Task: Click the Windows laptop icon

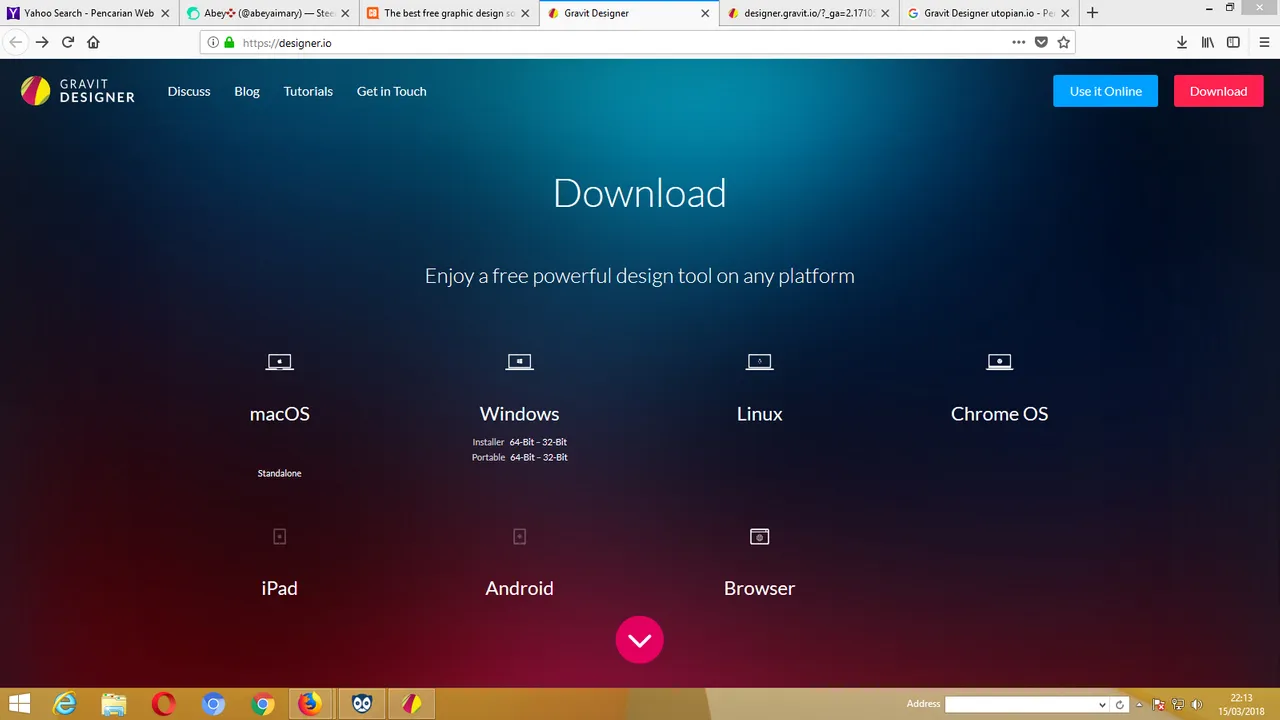Action: point(519,362)
